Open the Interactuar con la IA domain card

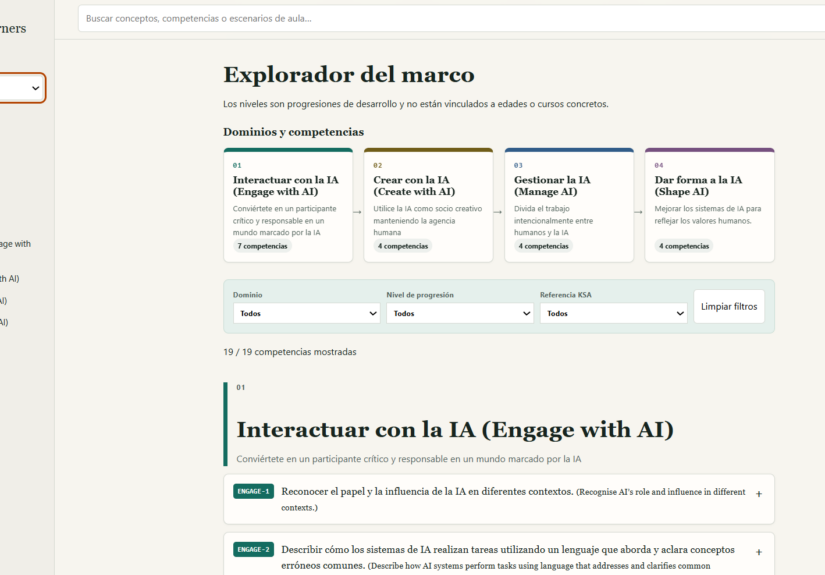(288, 205)
